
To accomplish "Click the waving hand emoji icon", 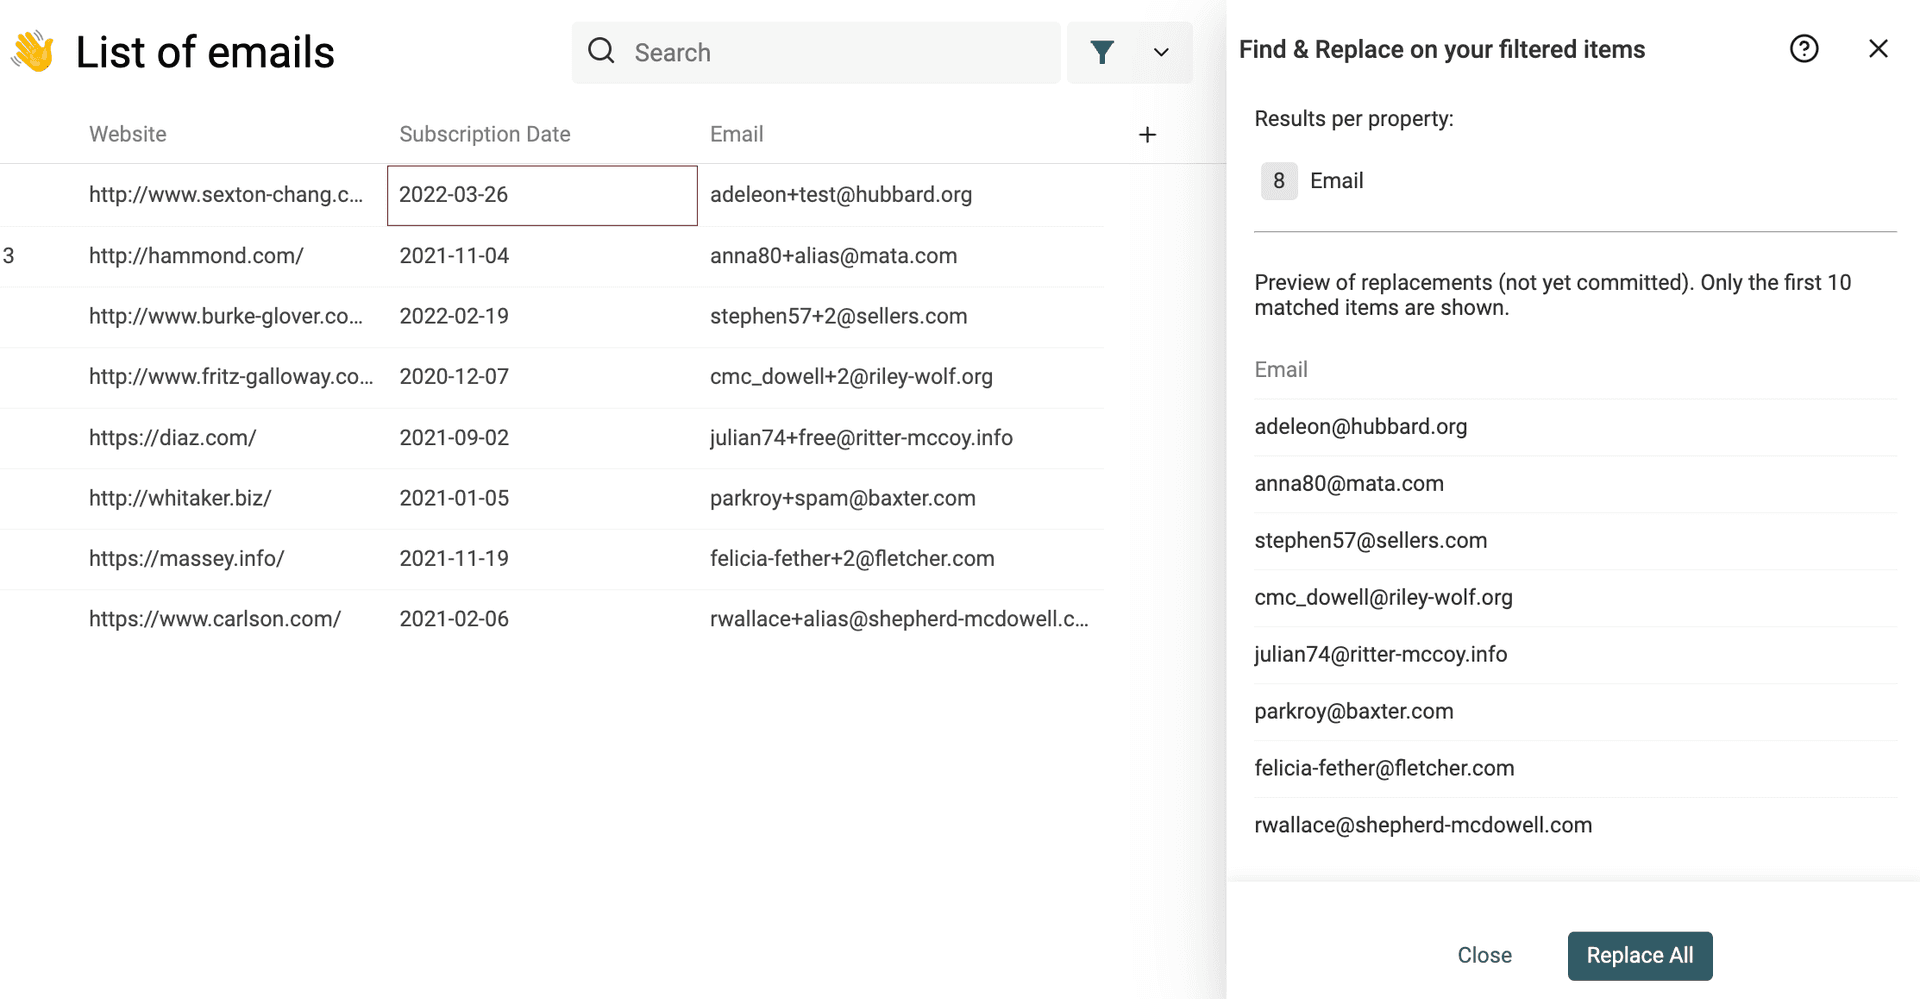I will (x=31, y=50).
